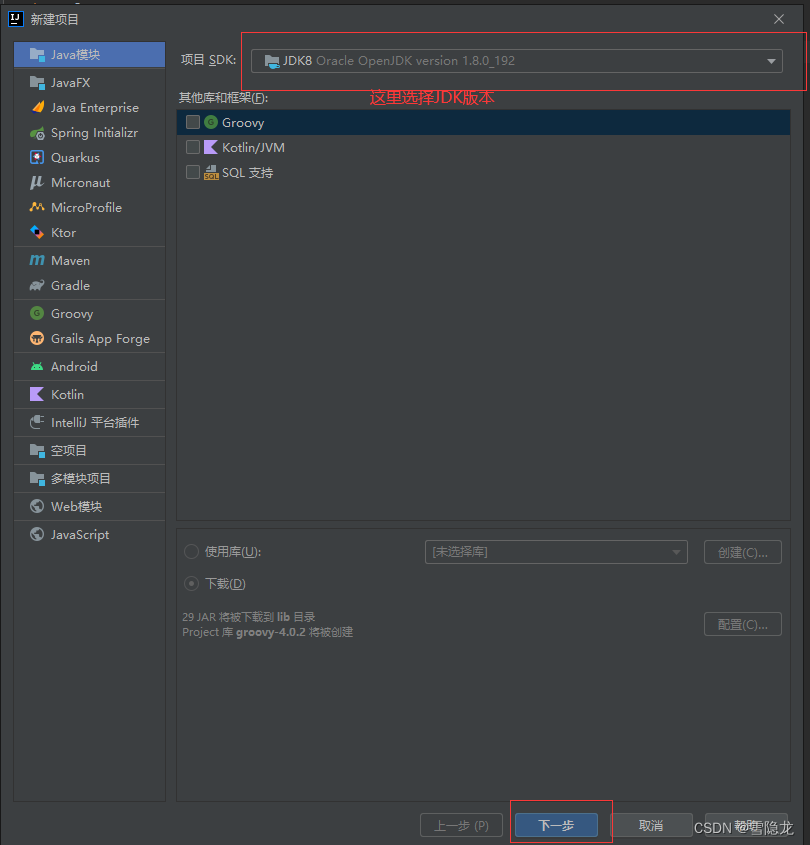Click the IntelliJ 平台插件 label
Viewport: 810px width, 845px height.
[x=95, y=422]
